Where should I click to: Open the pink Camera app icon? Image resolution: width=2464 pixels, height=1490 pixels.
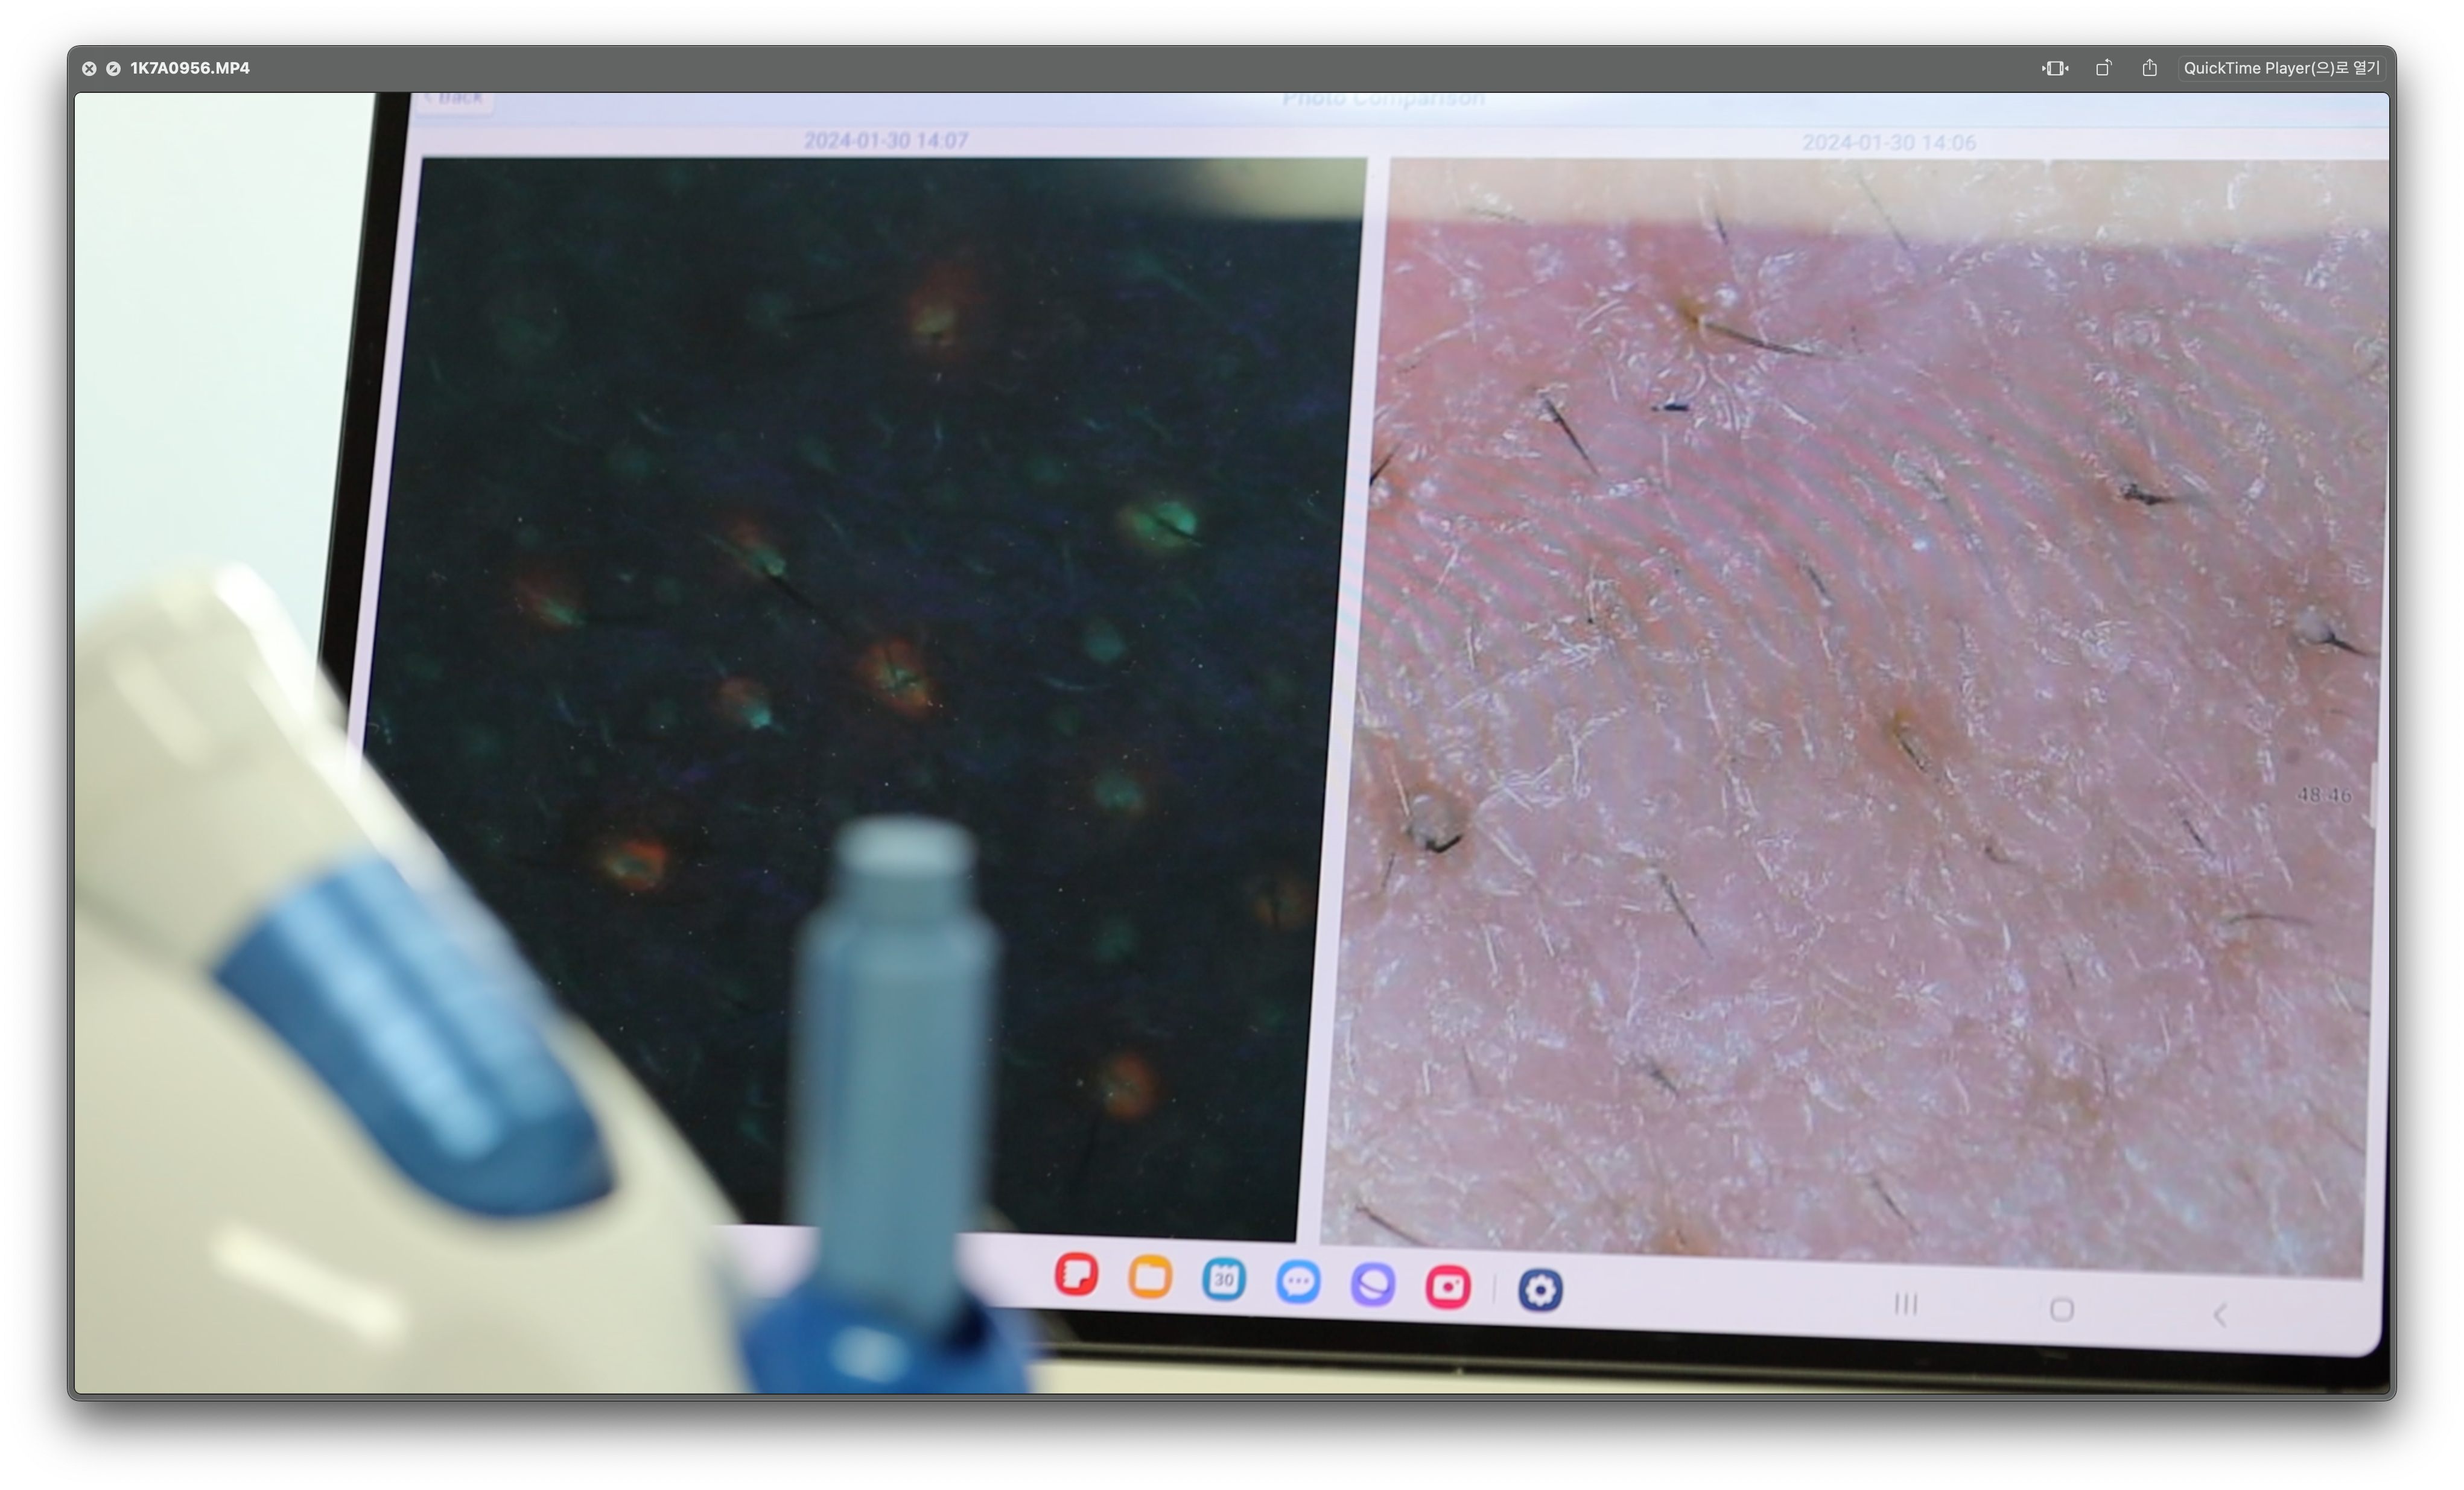(1448, 1287)
